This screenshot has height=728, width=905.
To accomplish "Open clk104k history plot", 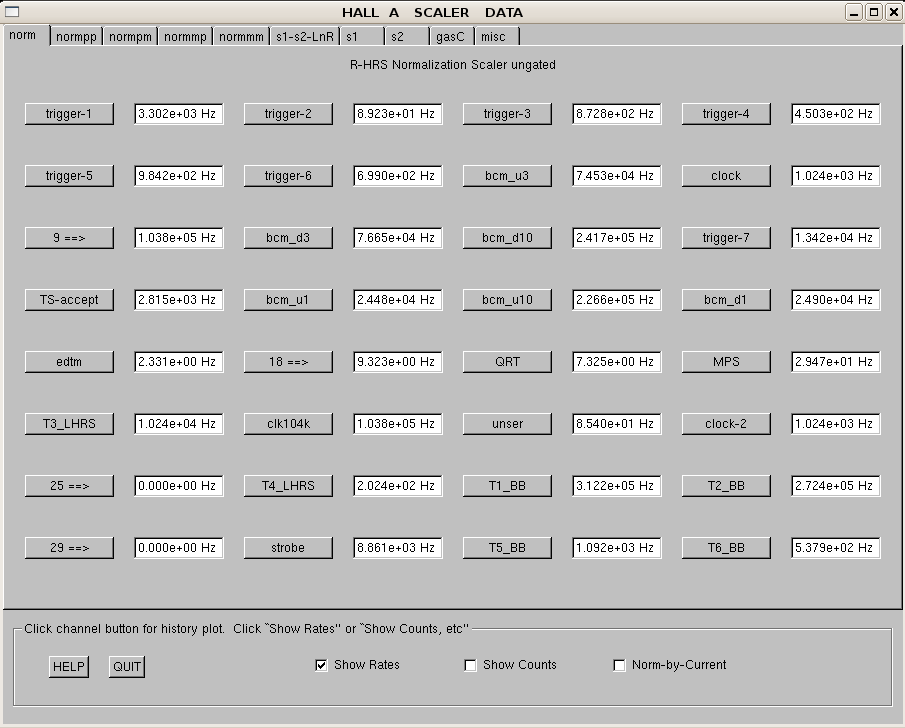I will (x=288, y=424).
